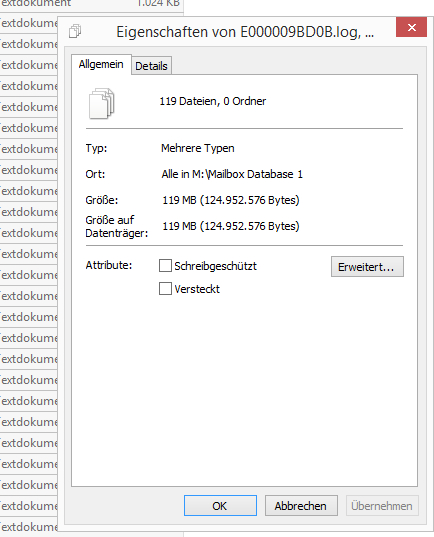Click the greyed-out Übernehmen button
This screenshot has width=434, height=537.
[x=382, y=505]
